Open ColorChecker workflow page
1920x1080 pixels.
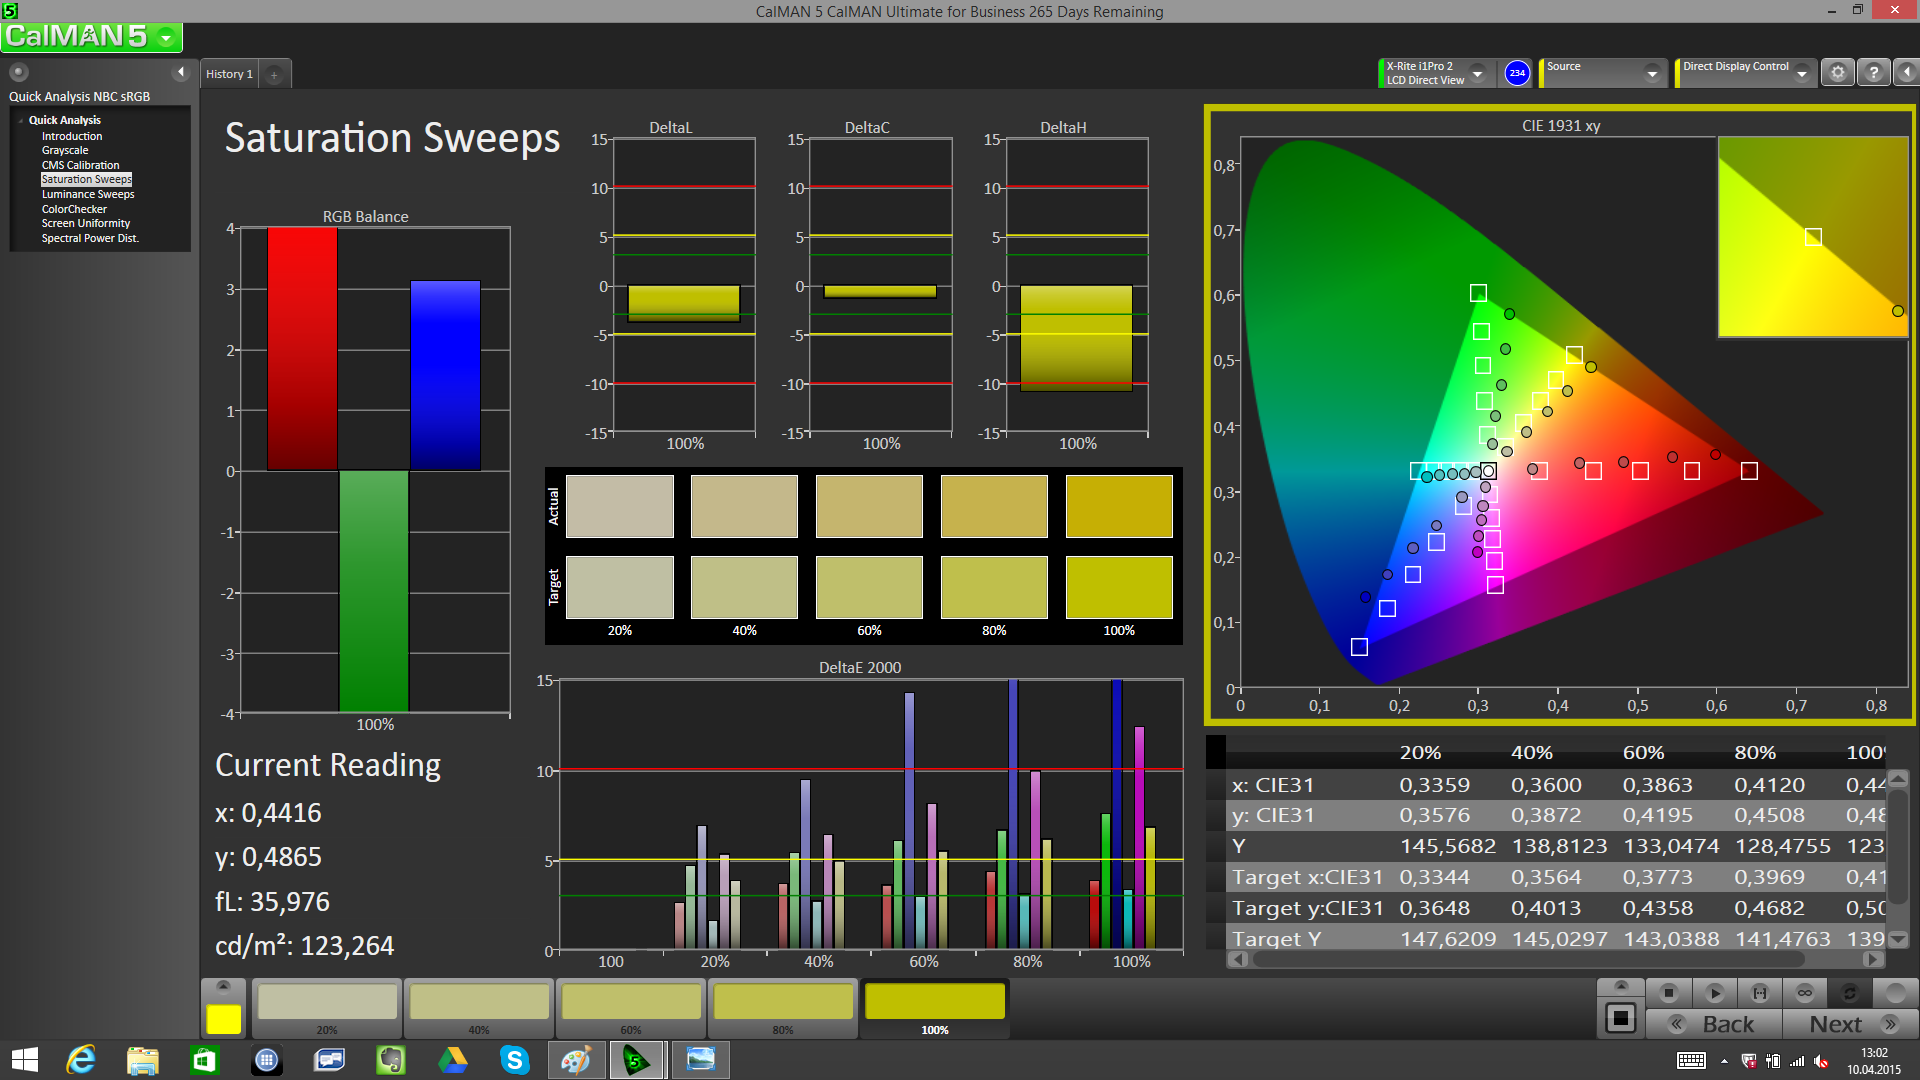click(74, 209)
